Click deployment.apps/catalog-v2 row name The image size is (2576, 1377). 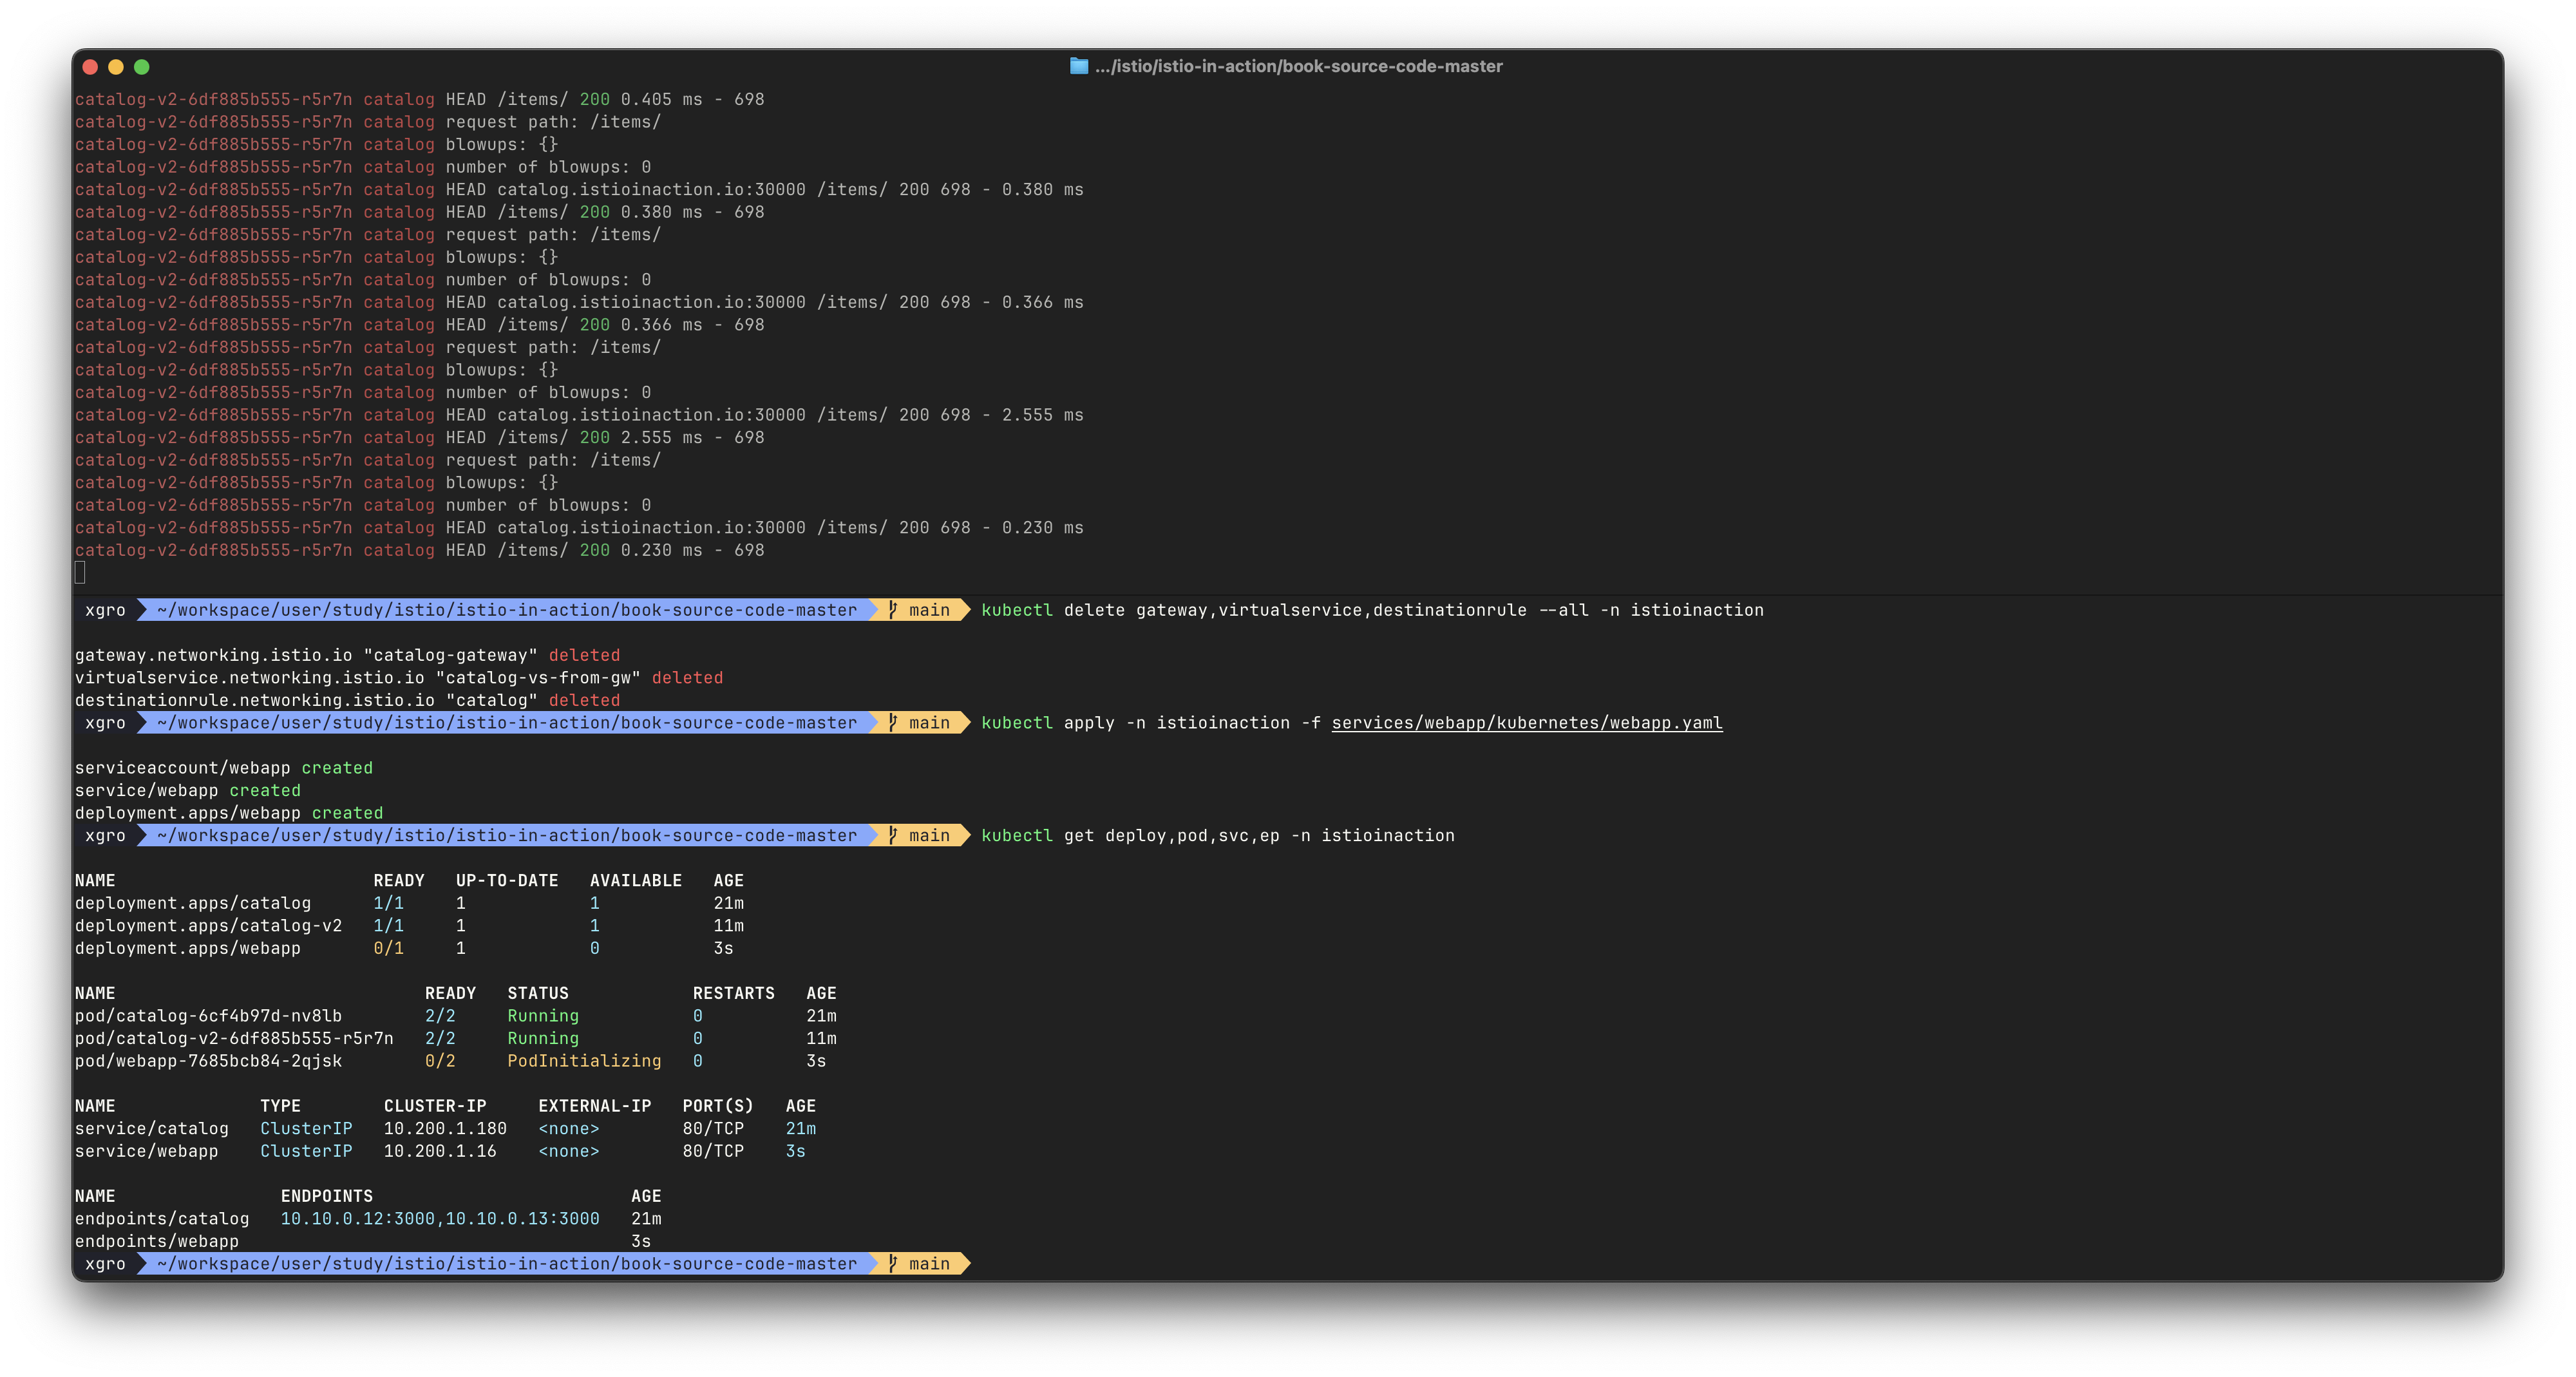208,926
